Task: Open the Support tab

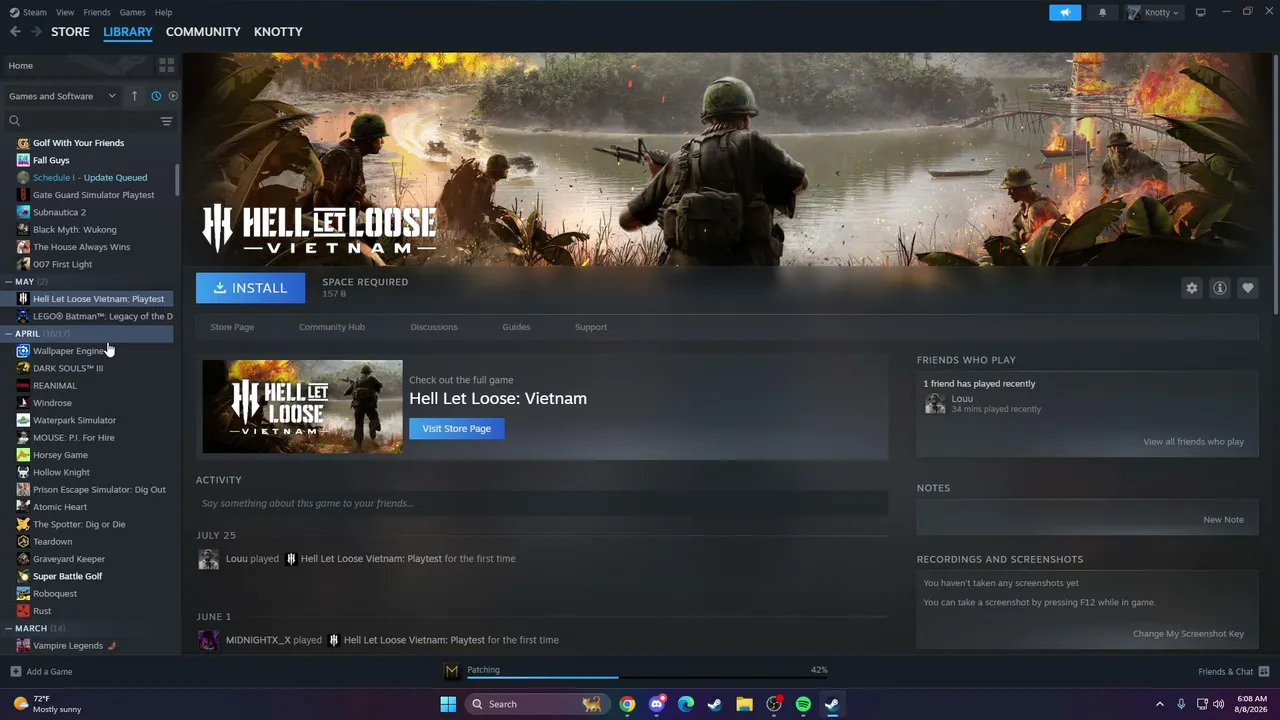Action: (x=591, y=327)
